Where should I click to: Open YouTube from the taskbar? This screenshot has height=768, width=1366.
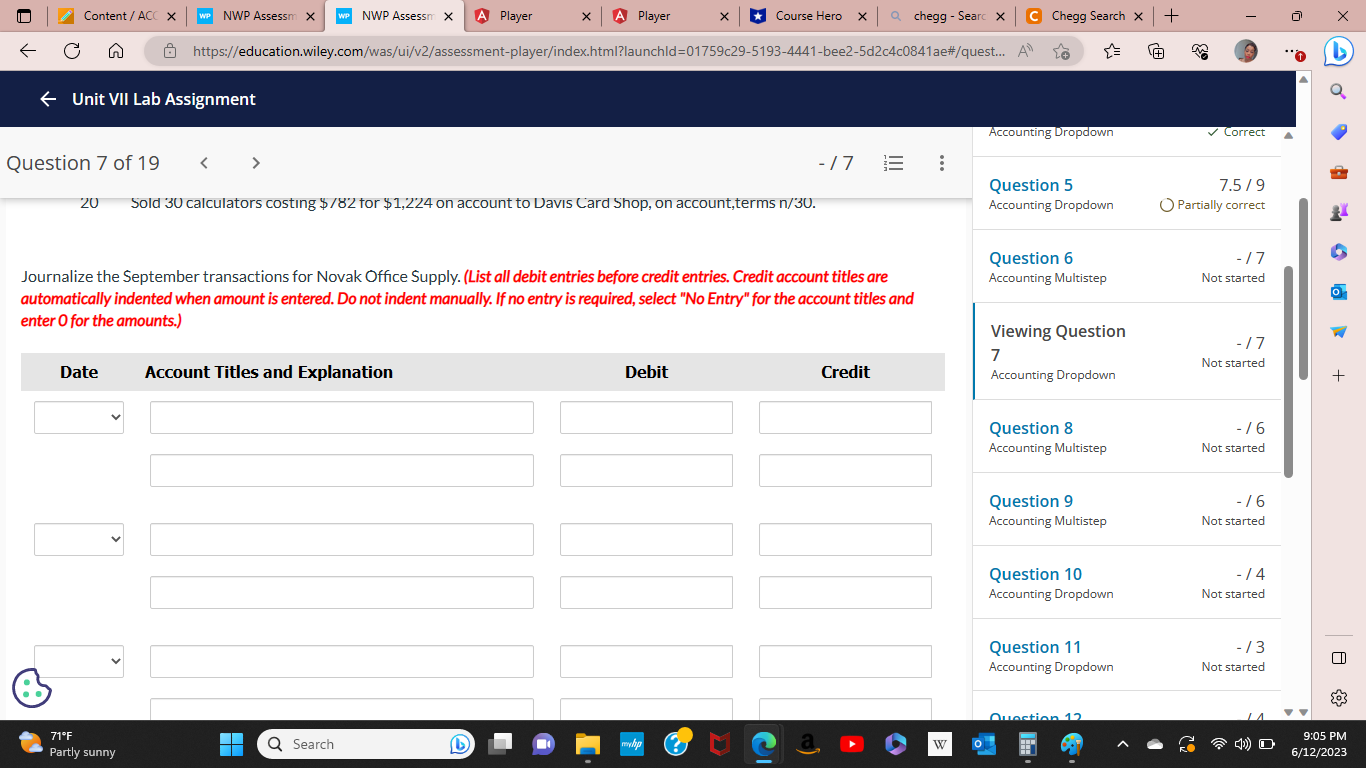pos(852,744)
